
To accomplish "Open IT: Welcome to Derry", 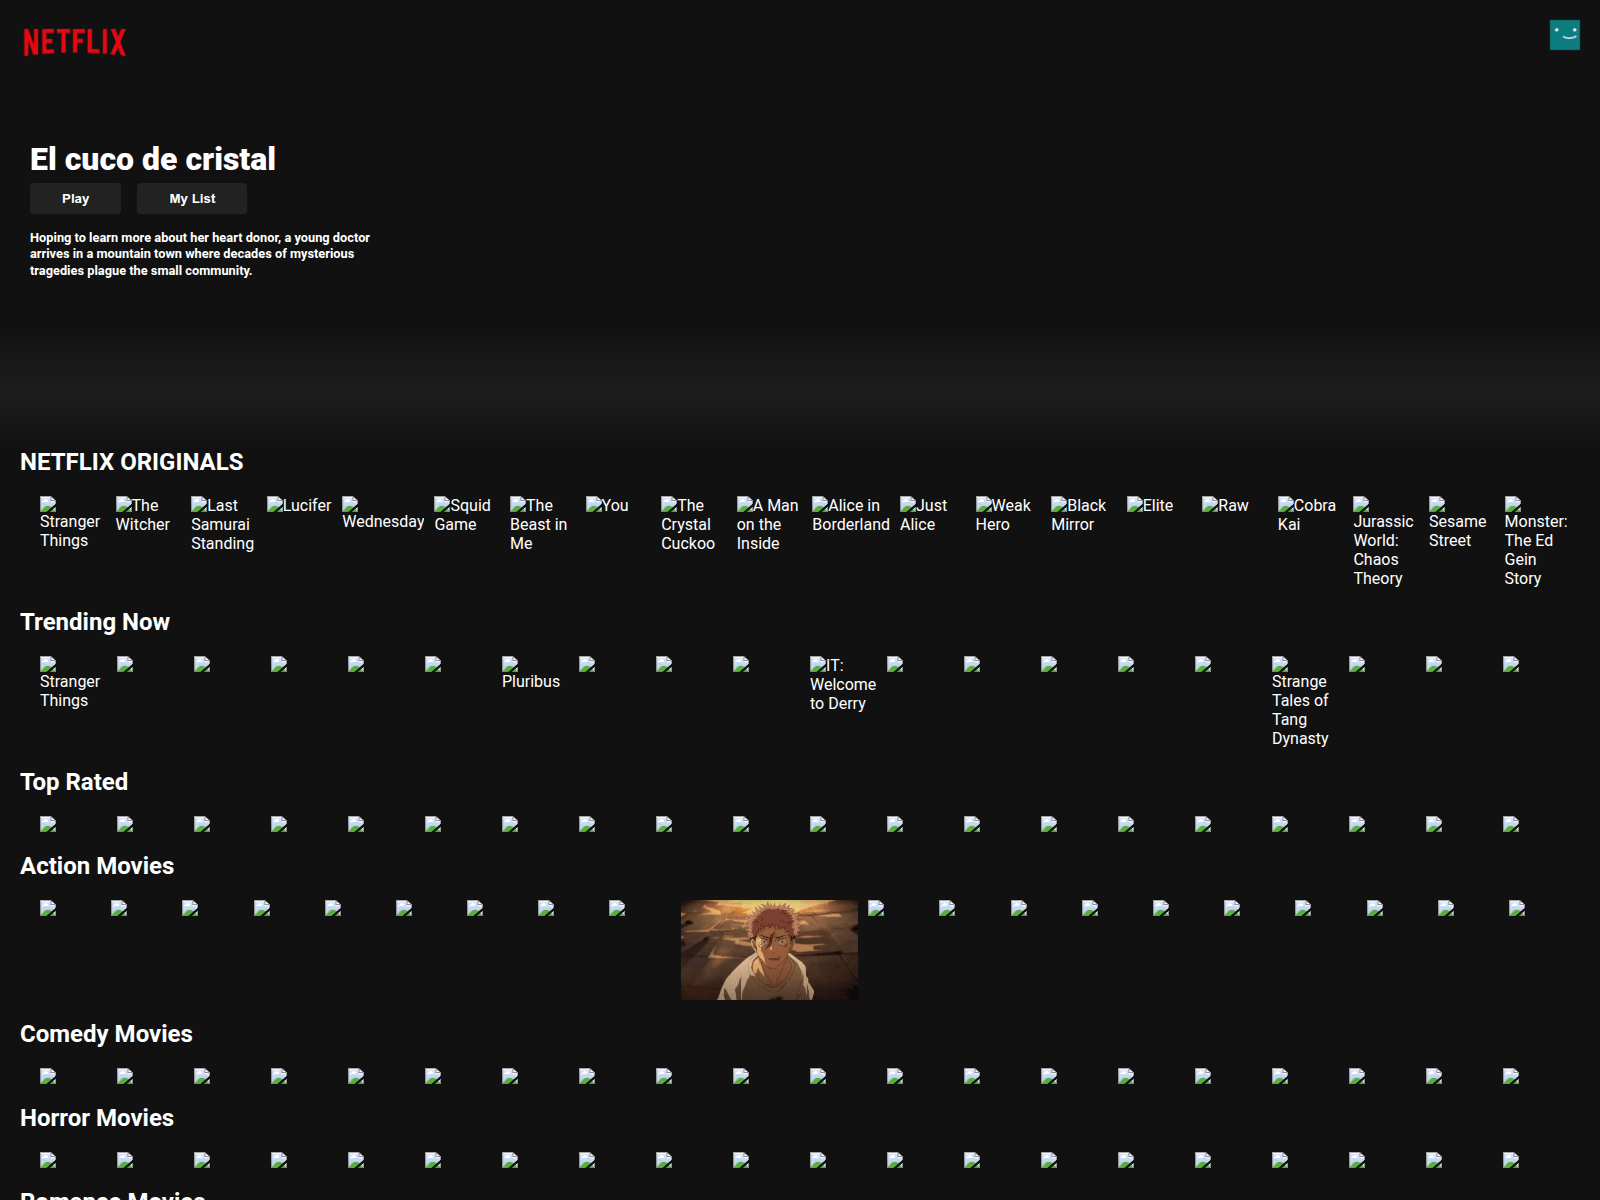I will click(843, 684).
